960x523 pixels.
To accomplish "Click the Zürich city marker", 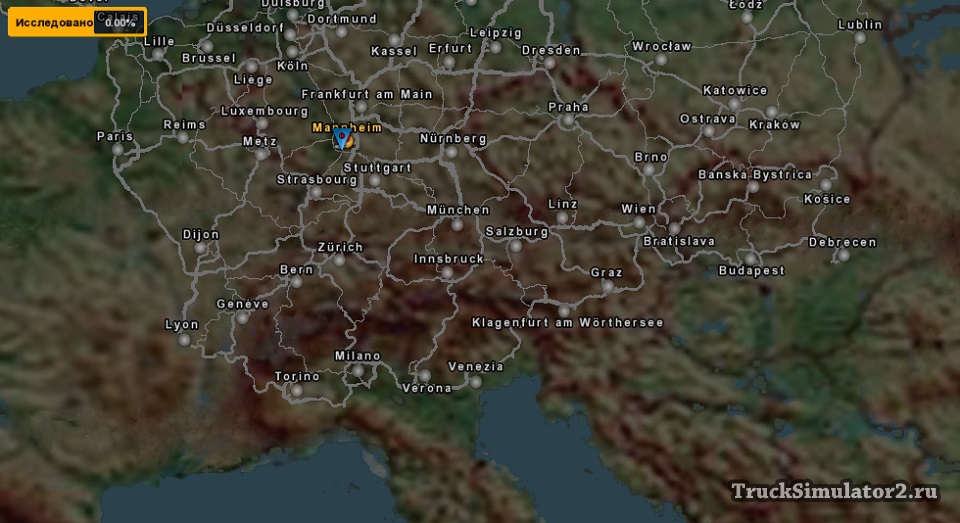I will click(x=340, y=260).
